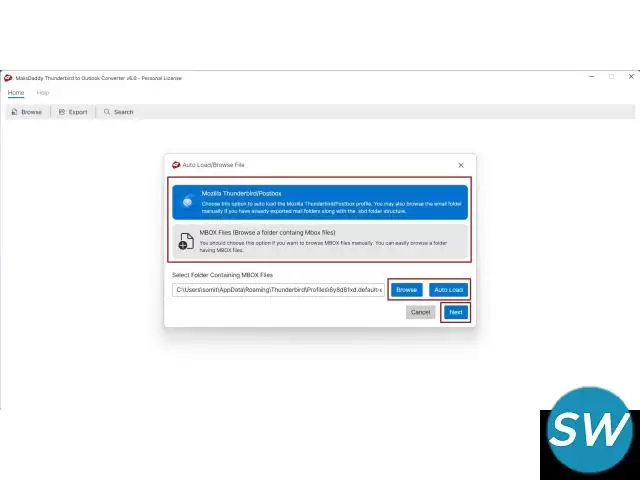Viewport: 640px width, 480px height.
Task: Click the Export icon in toolbar
Action: [62, 112]
